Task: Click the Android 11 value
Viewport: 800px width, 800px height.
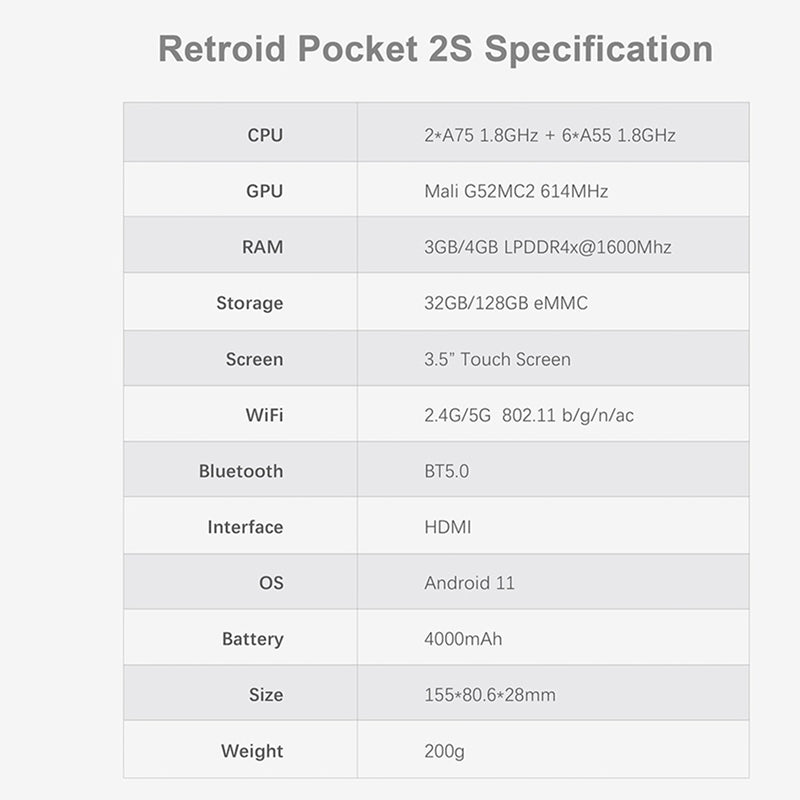Action: [x=469, y=583]
